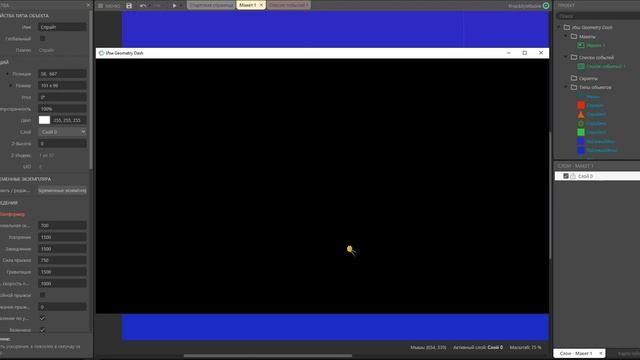Viewport: 640px width, 360px height.
Task: Close the Макет 1 tab
Action: (261, 5)
